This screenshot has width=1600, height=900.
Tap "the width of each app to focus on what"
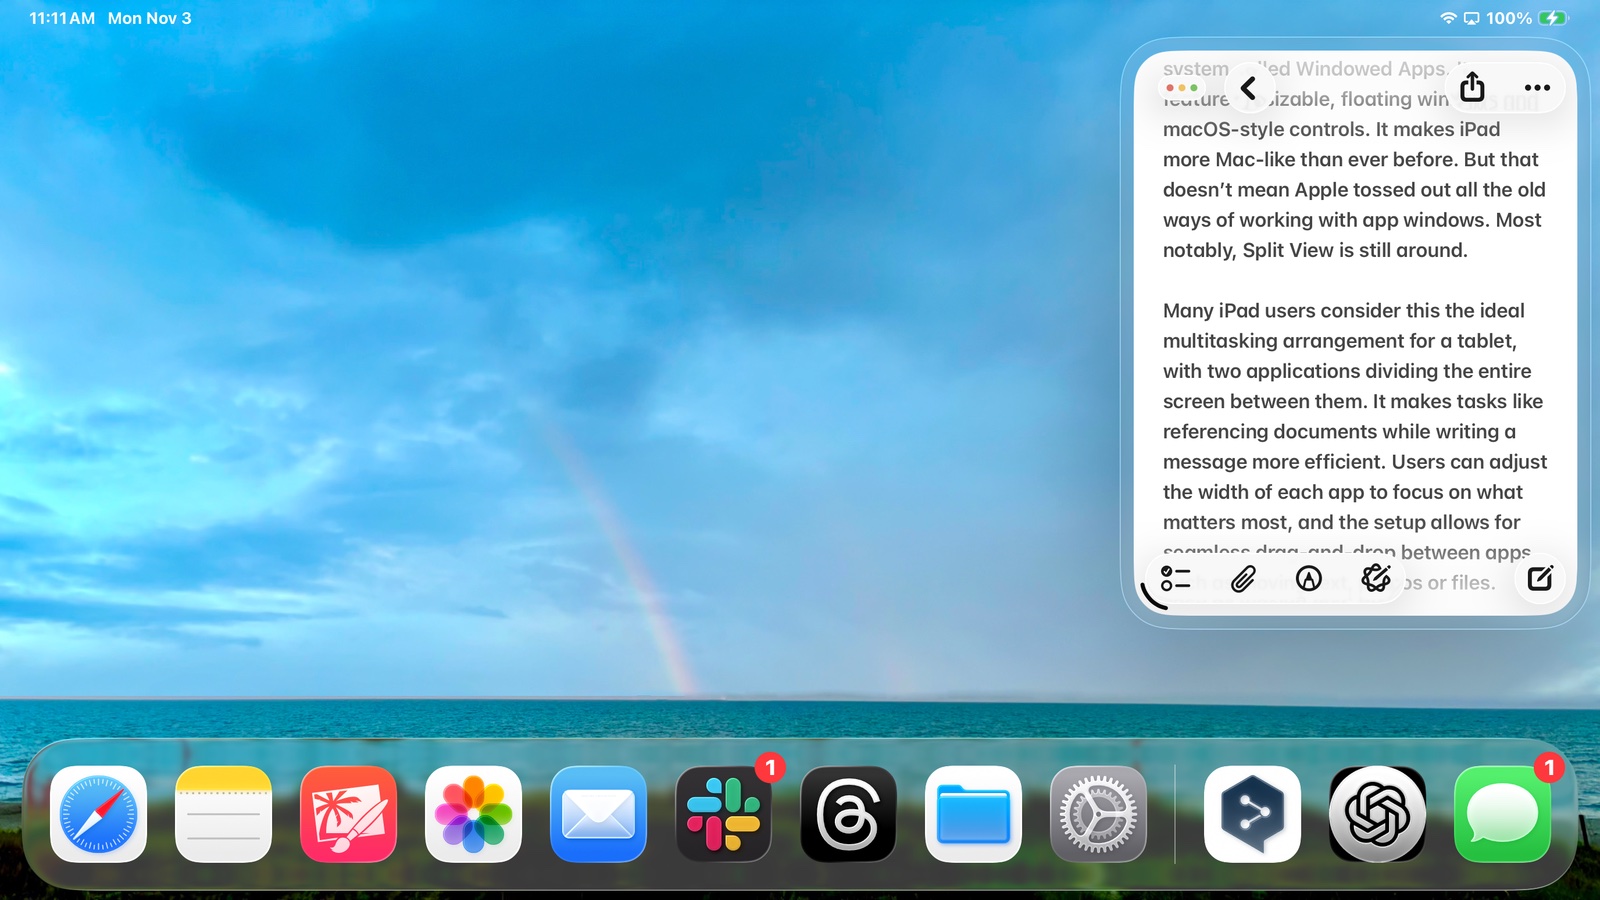tap(1343, 492)
